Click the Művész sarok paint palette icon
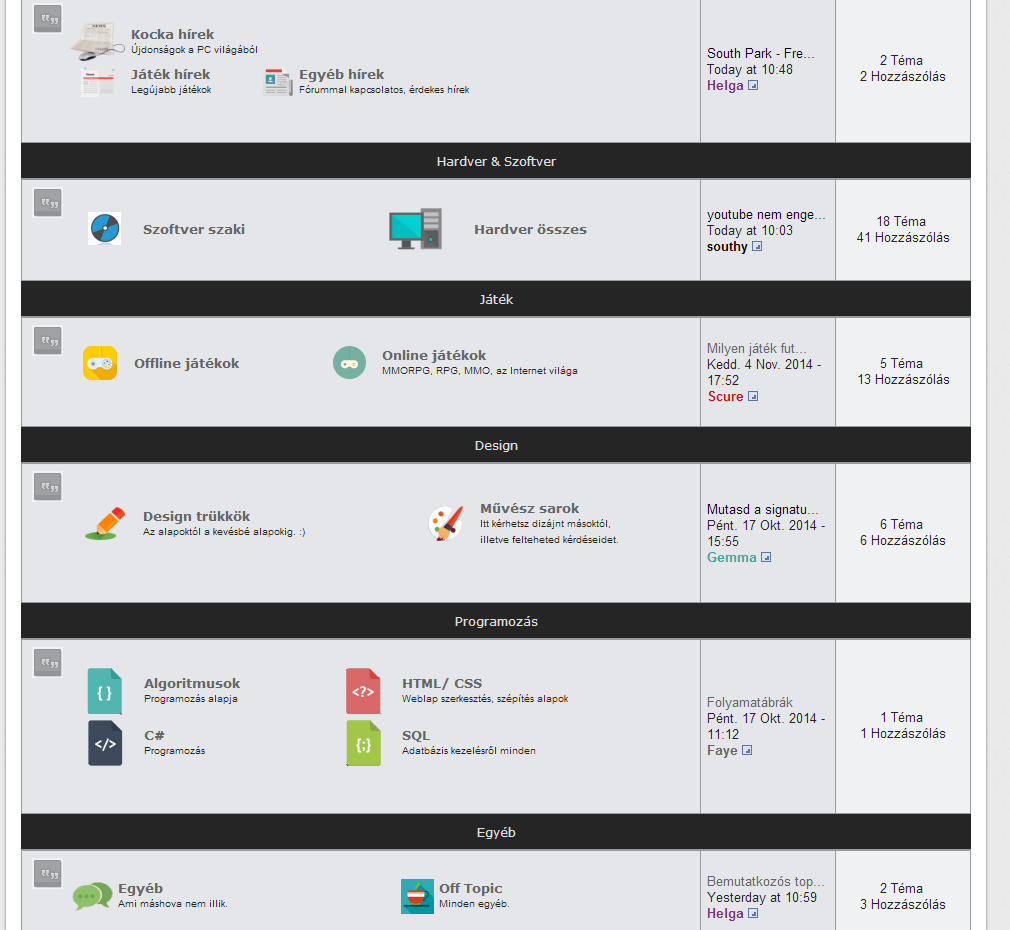Image resolution: width=1010 pixels, height=930 pixels. [x=446, y=523]
